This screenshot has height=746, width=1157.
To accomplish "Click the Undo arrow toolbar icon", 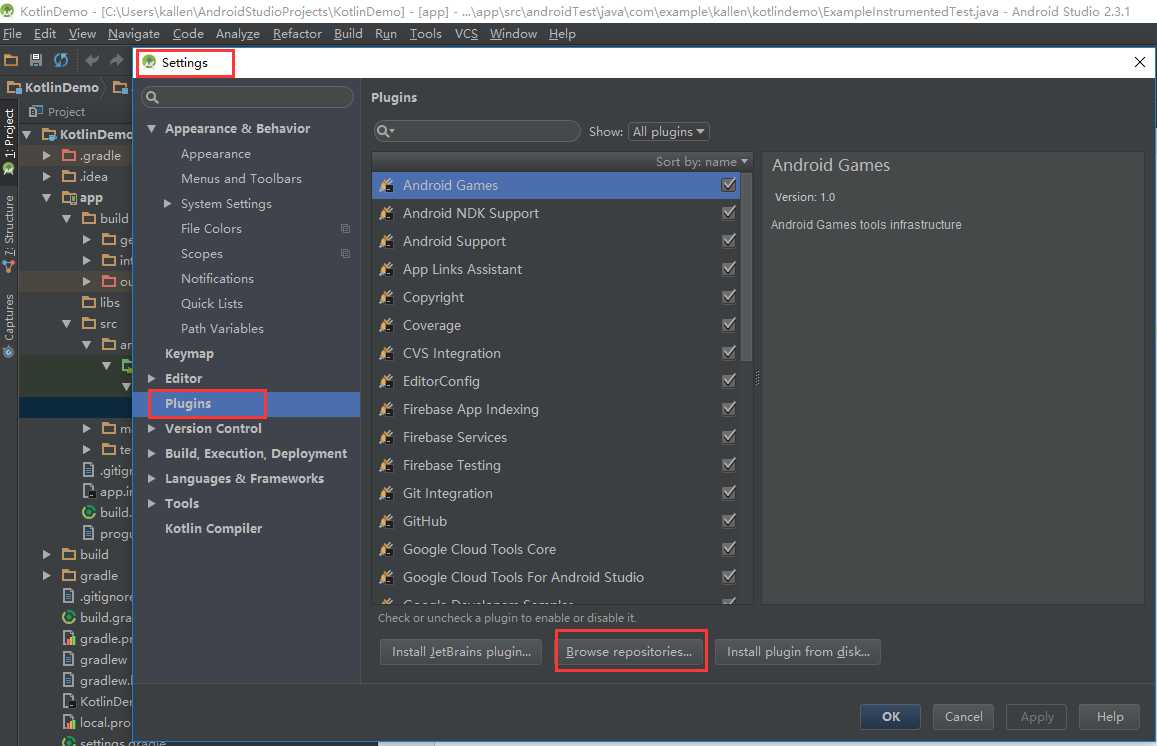I will pos(92,61).
